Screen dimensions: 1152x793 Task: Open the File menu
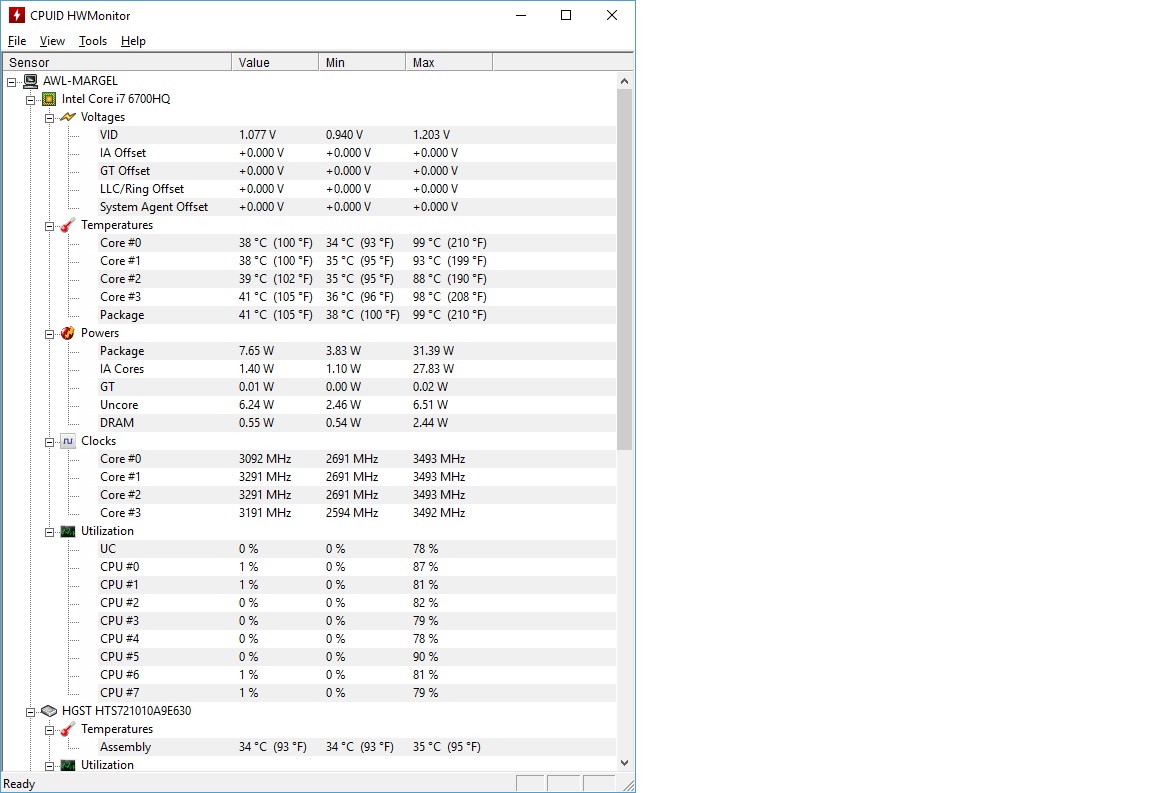click(x=17, y=41)
